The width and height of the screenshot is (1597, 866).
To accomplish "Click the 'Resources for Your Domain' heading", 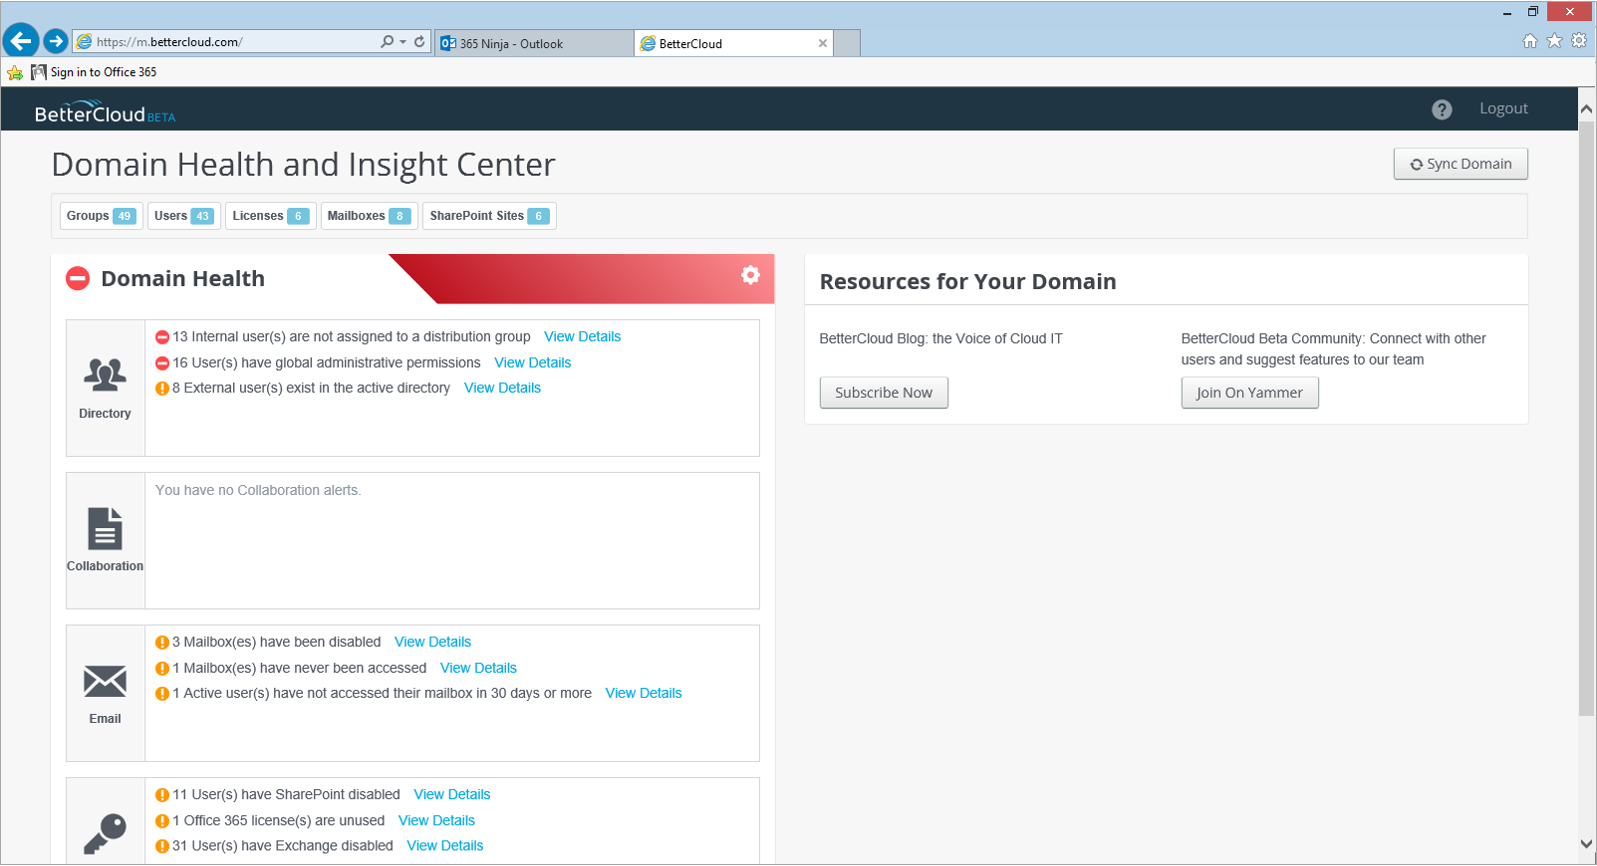I will pyautogui.click(x=968, y=282).
